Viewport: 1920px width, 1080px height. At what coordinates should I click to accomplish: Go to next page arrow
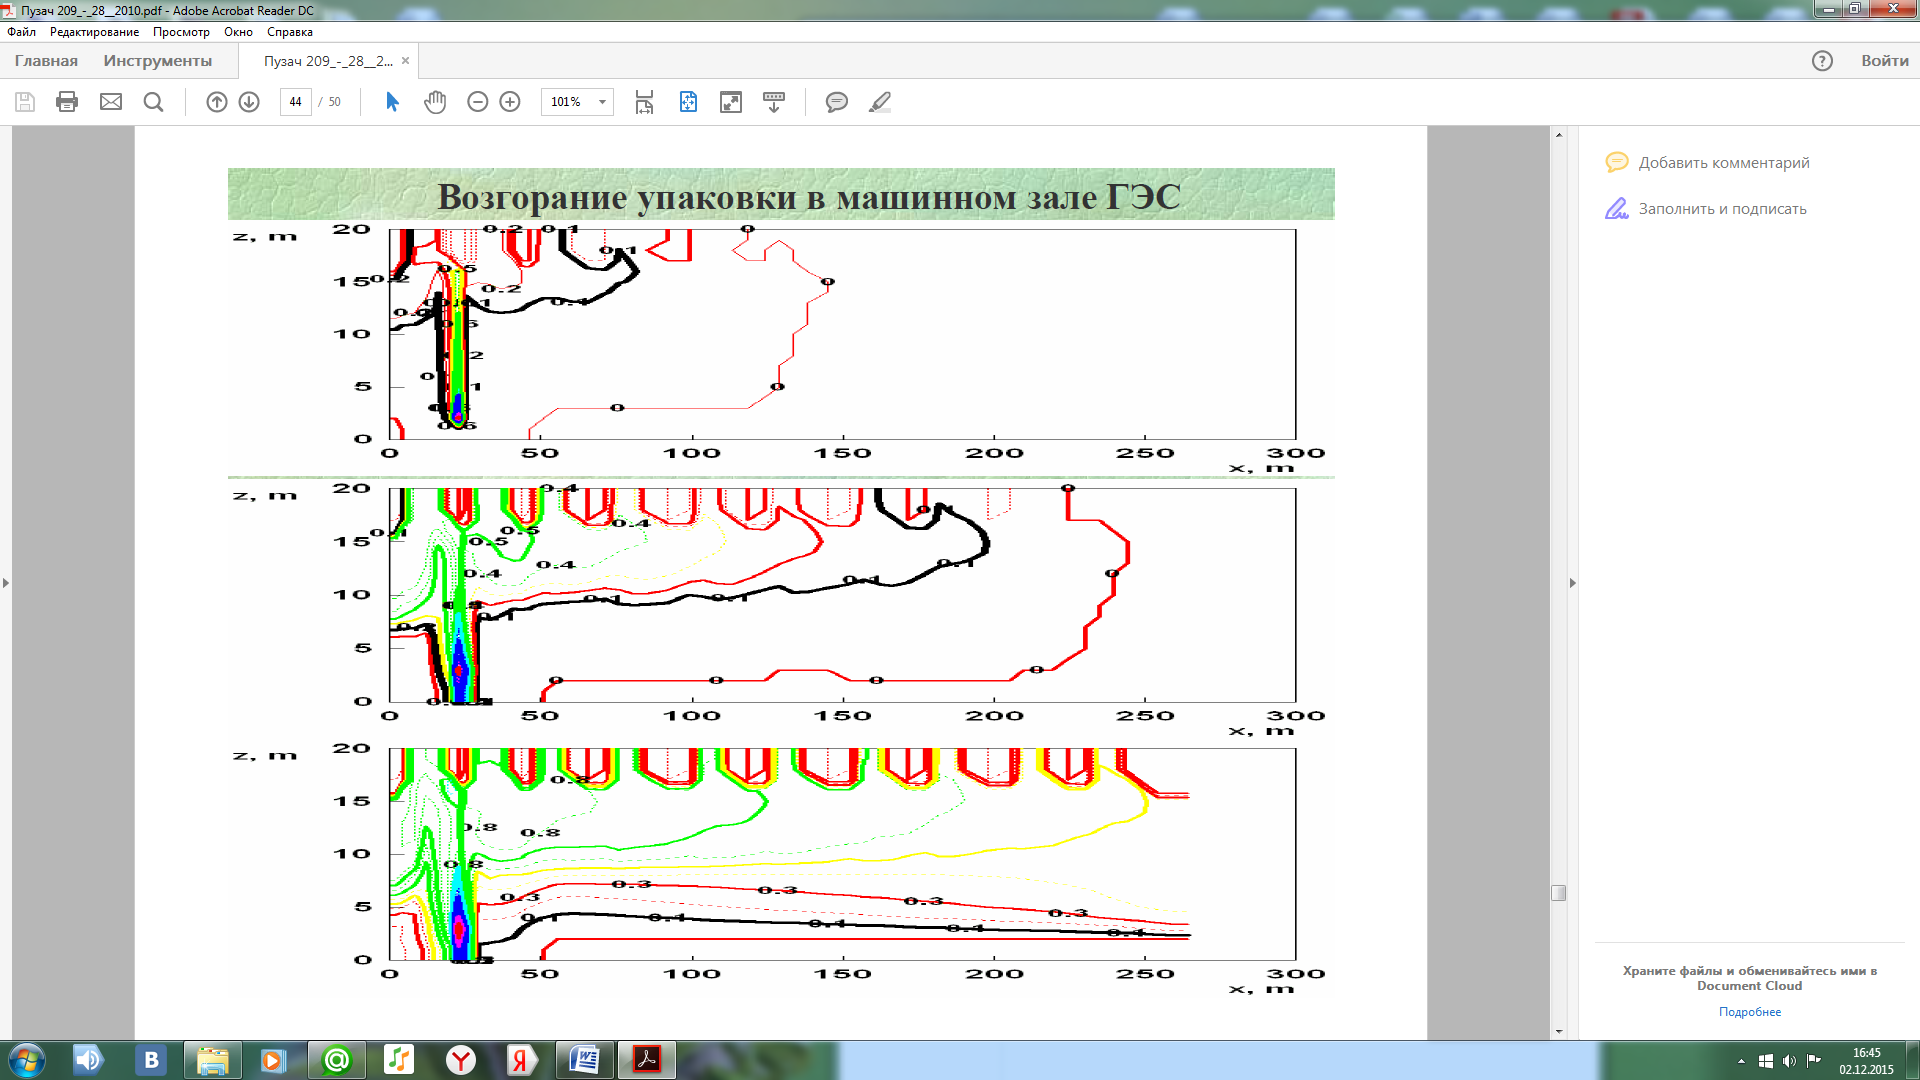[249, 102]
